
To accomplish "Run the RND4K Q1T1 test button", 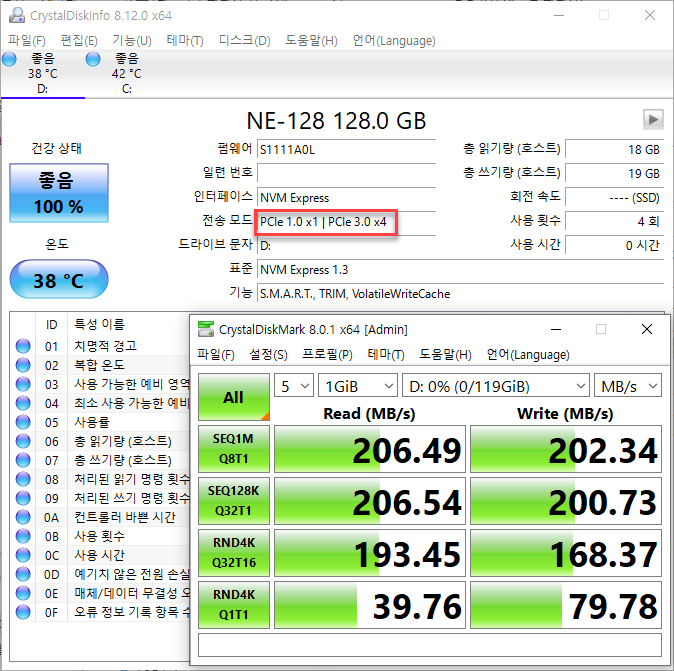I will point(234,605).
